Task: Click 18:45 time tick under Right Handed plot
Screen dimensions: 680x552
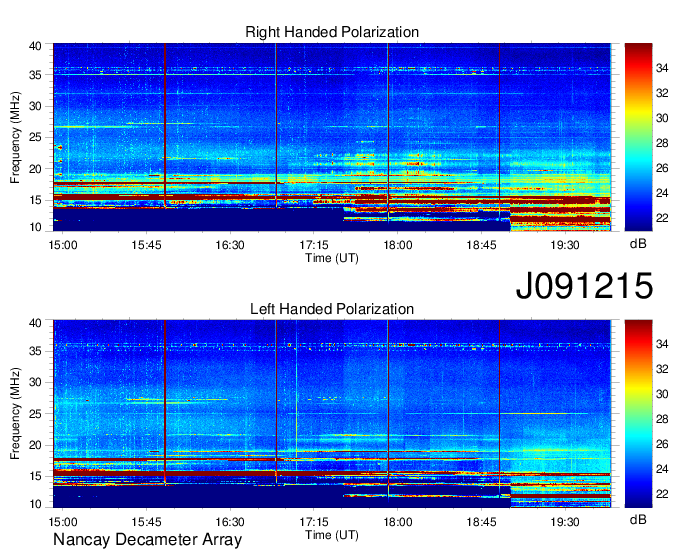Action: (x=481, y=245)
